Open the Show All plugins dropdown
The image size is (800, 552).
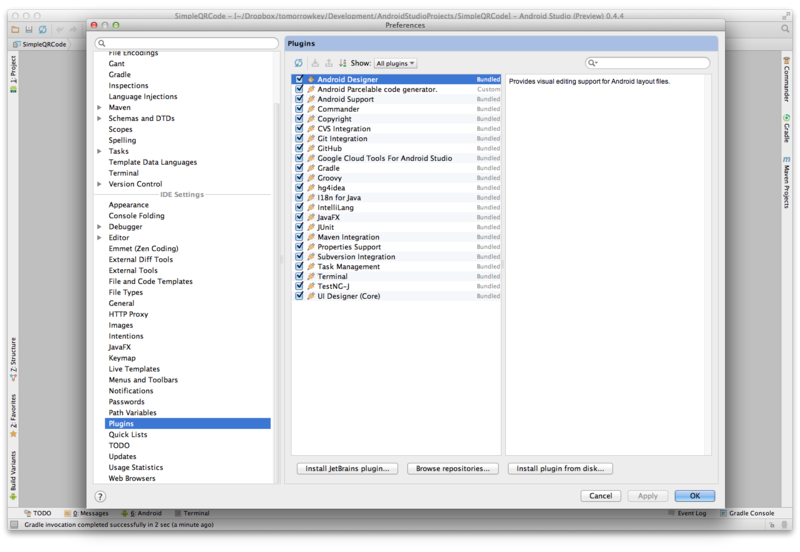395,63
